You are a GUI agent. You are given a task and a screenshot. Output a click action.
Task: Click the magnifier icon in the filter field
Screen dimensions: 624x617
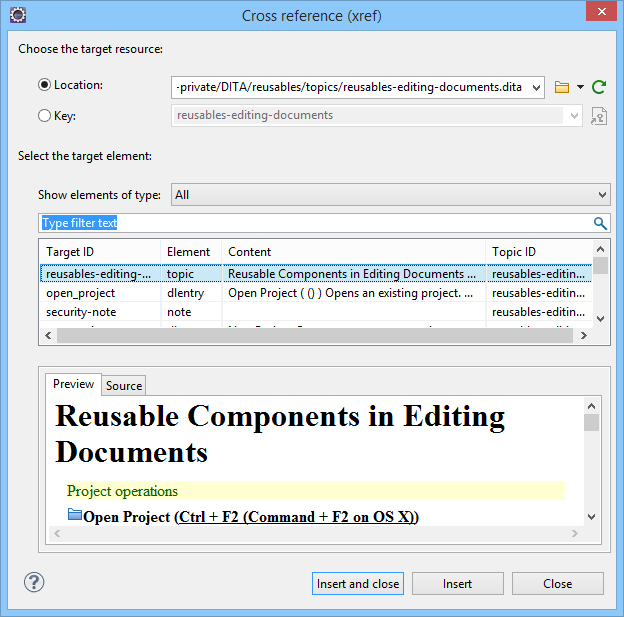click(x=600, y=223)
